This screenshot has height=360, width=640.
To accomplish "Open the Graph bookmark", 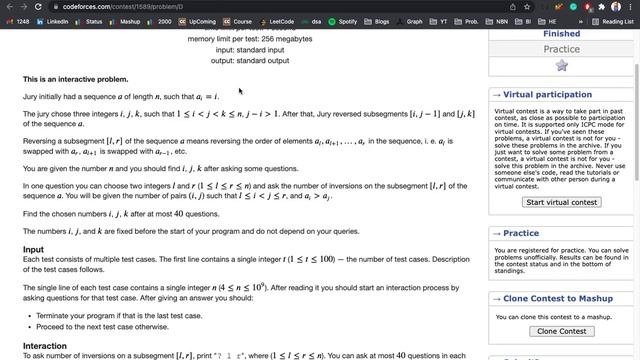I will point(409,22).
